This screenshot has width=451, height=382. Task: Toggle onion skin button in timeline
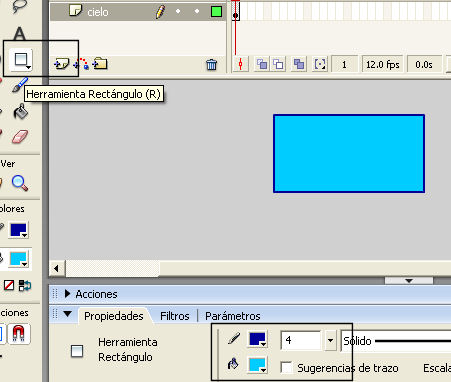[x=262, y=64]
